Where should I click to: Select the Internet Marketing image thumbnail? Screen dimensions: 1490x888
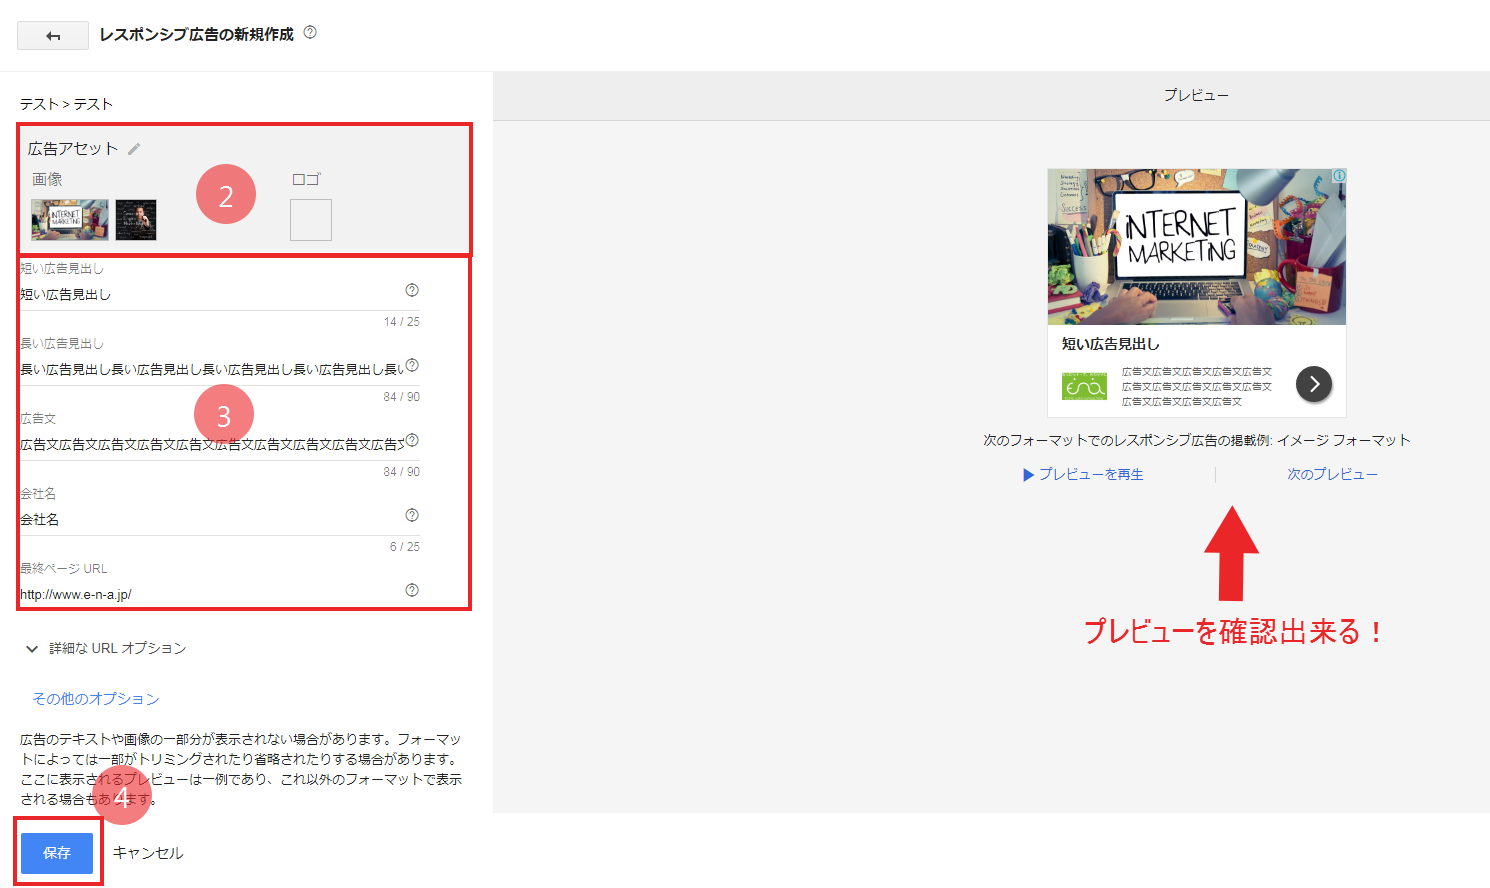[70, 220]
